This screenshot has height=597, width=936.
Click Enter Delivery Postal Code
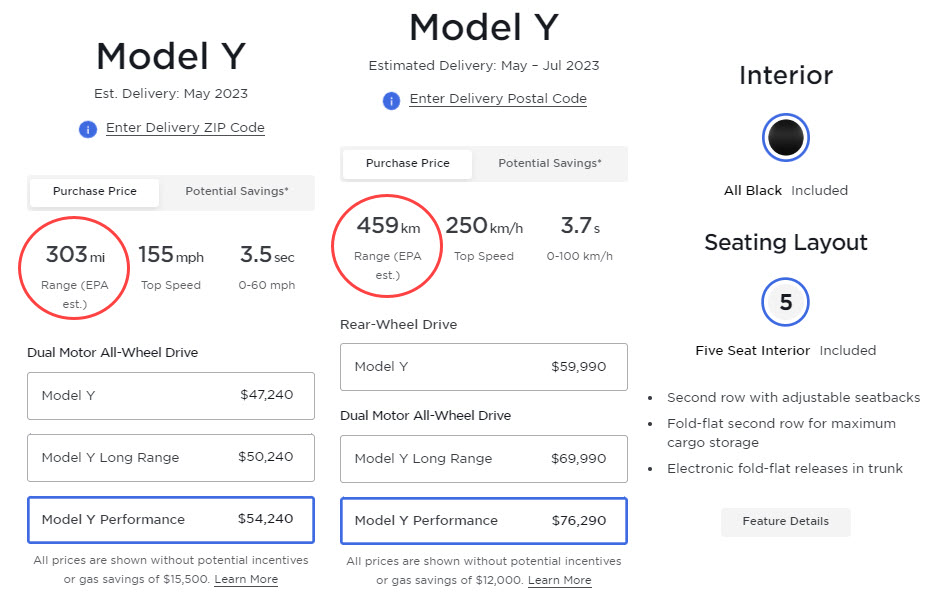[497, 99]
